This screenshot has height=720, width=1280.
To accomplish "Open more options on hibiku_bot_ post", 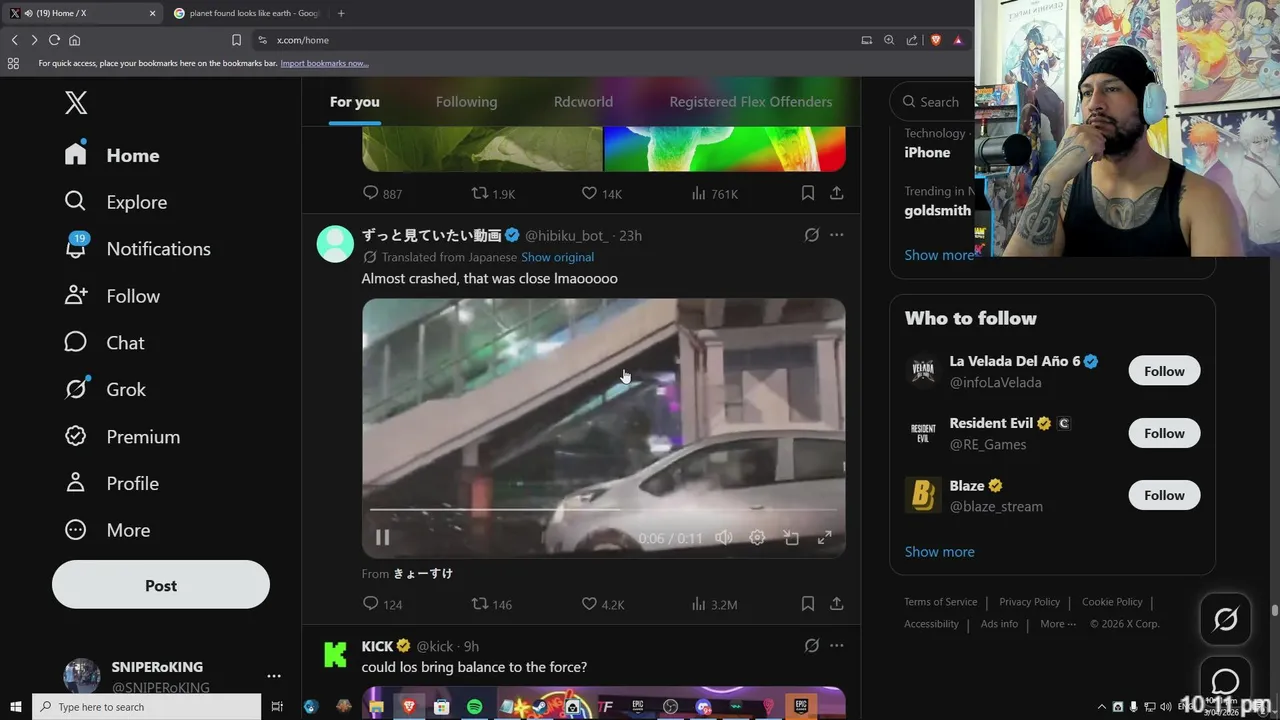I will click(837, 235).
